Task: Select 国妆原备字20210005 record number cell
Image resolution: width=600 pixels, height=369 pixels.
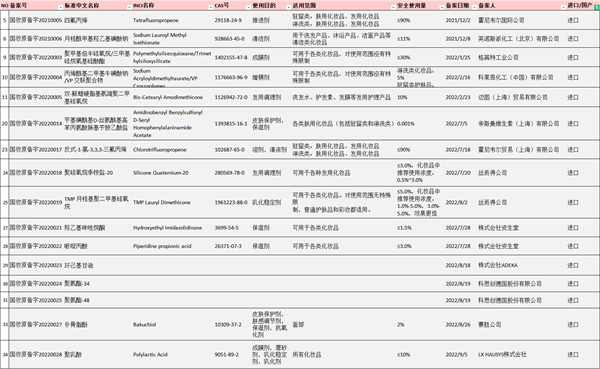Action: (36, 20)
